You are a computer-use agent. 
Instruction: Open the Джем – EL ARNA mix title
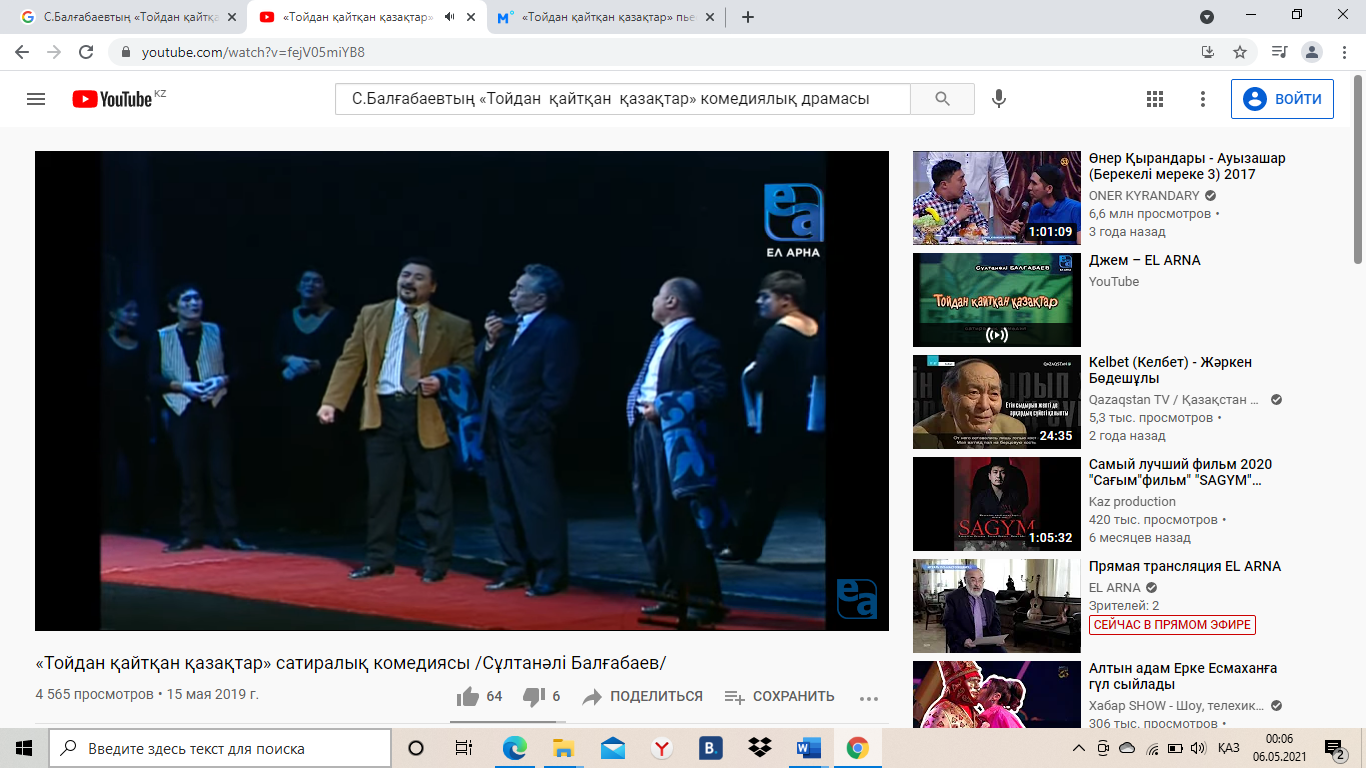click(1144, 260)
